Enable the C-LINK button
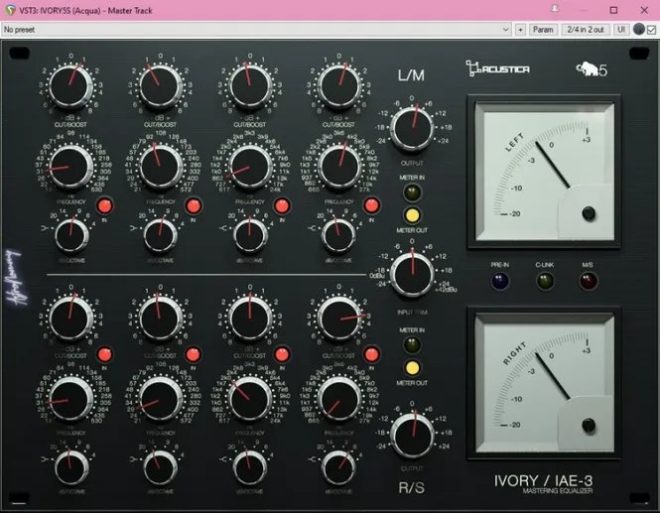The height and width of the screenshot is (513, 660). [x=545, y=281]
